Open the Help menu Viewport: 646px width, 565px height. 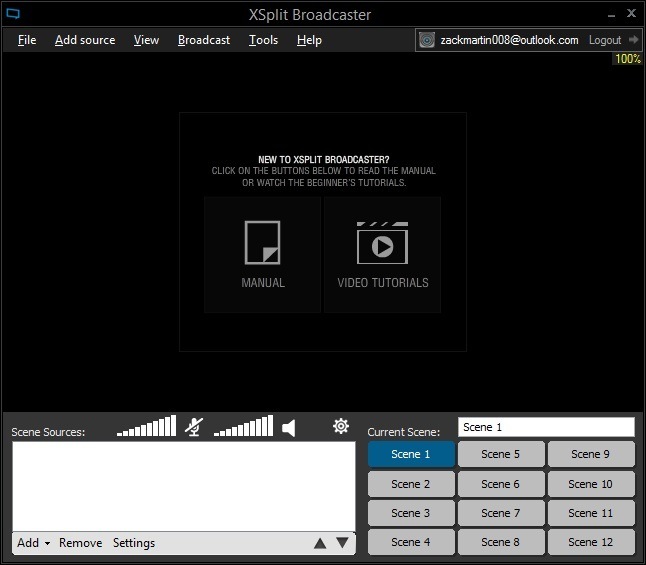[309, 40]
